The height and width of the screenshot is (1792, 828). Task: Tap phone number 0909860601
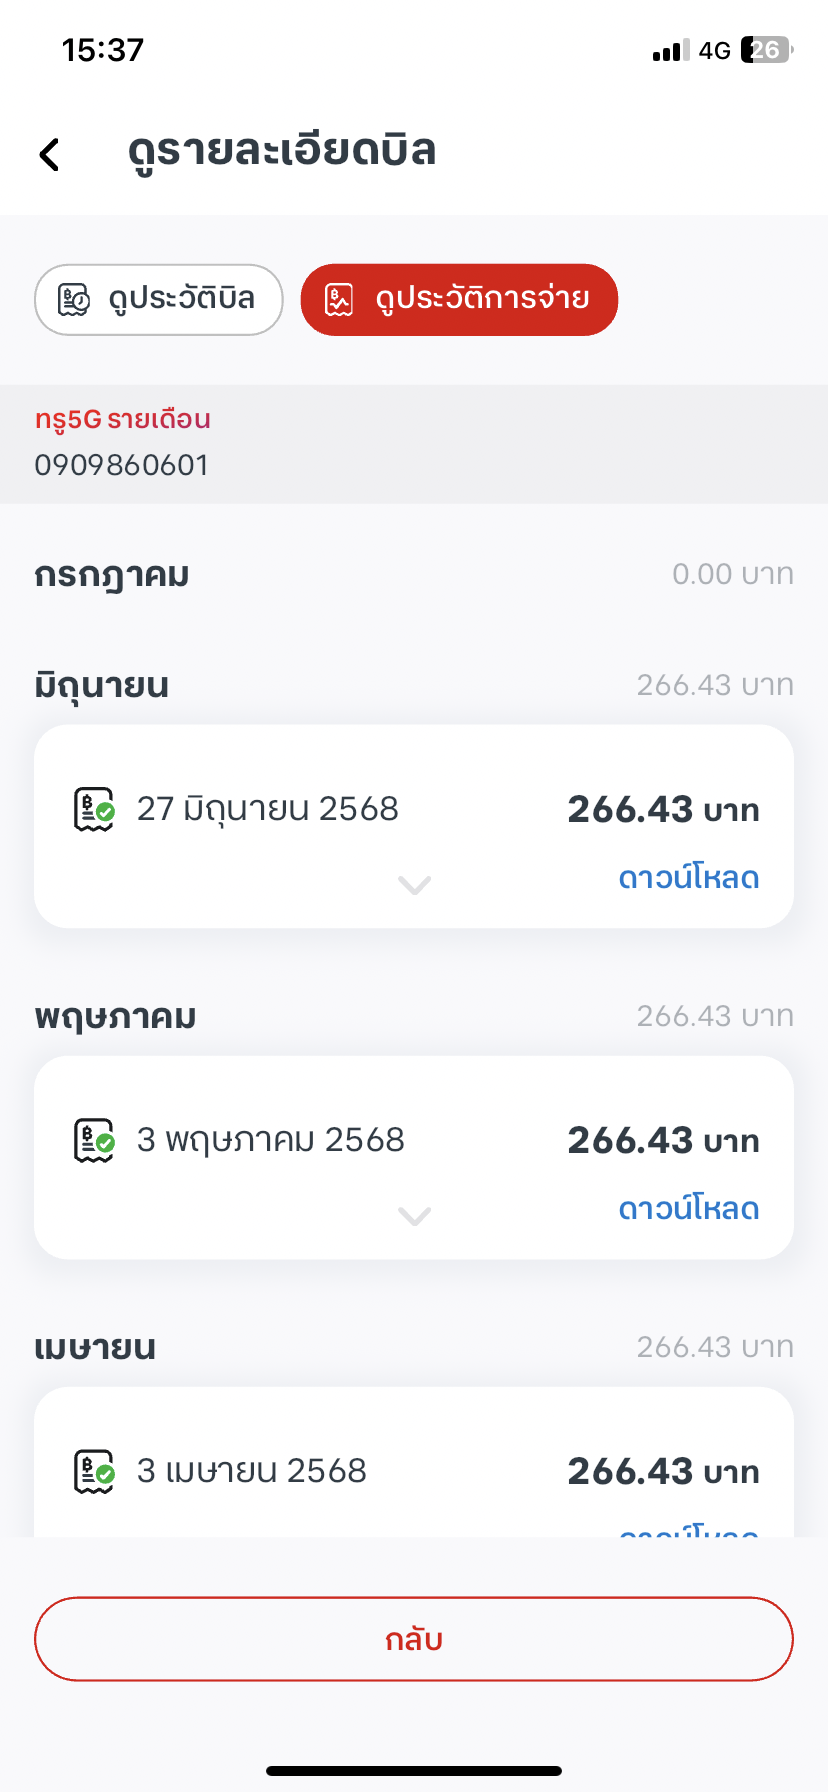[122, 465]
